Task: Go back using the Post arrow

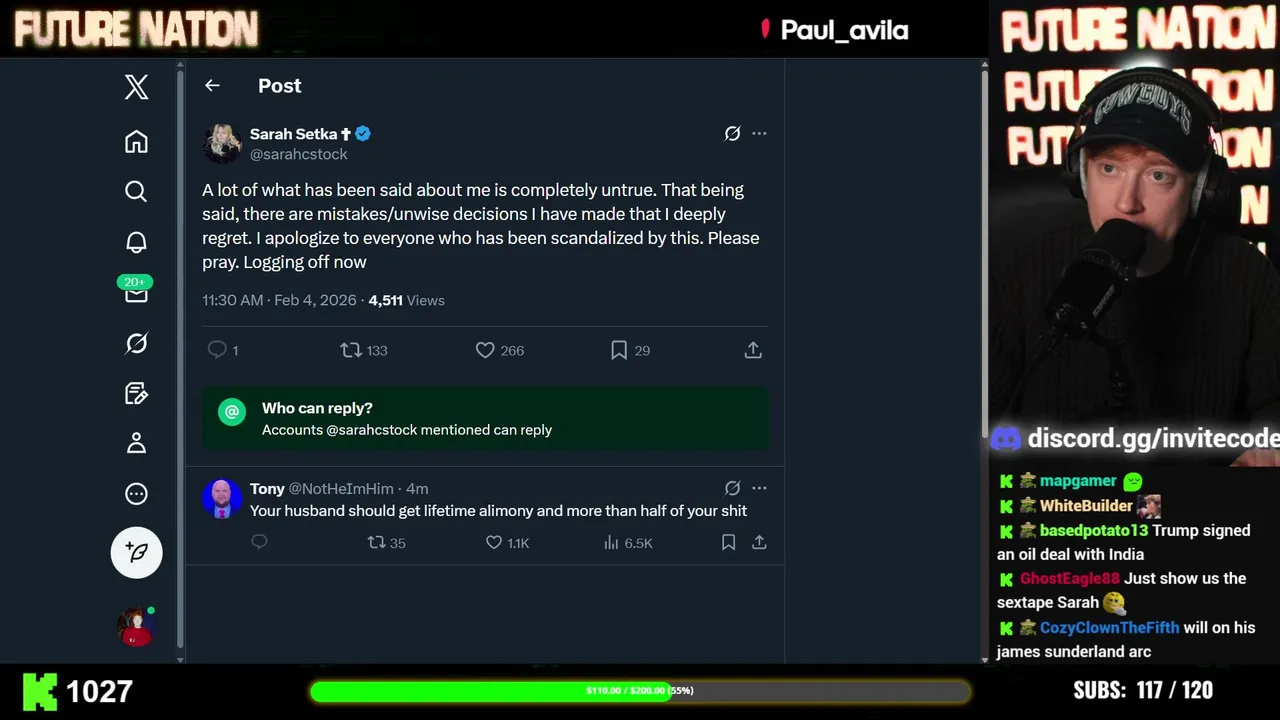Action: coord(212,86)
